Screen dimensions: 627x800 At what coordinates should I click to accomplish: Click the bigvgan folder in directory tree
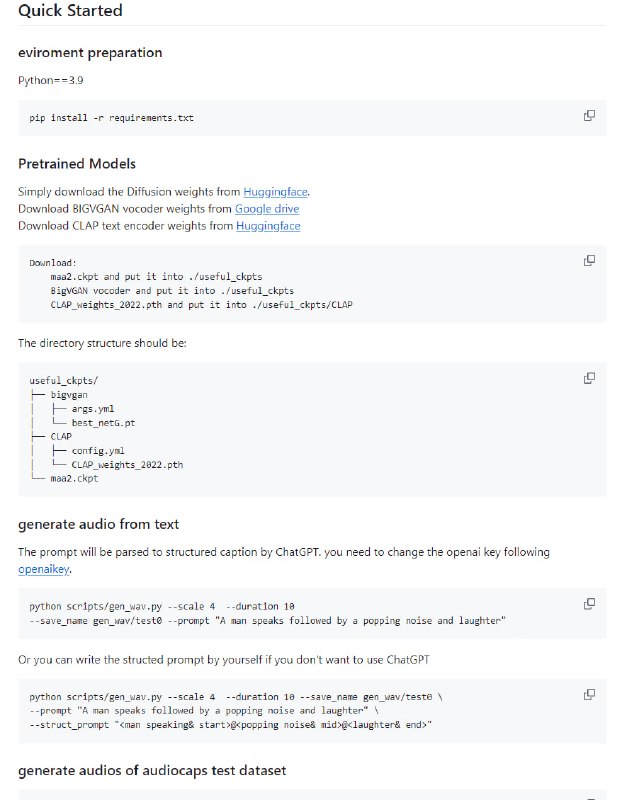[70, 395]
